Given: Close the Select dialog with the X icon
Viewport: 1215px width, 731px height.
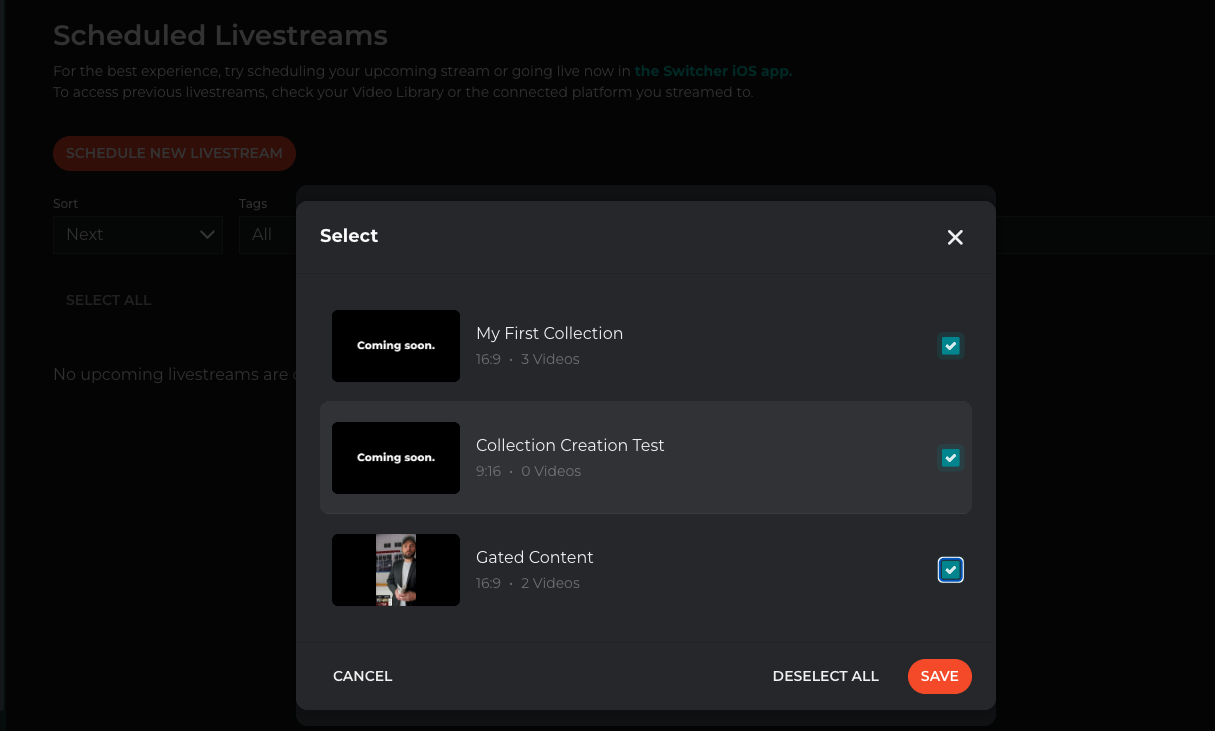Looking at the screenshot, I should 955,237.
